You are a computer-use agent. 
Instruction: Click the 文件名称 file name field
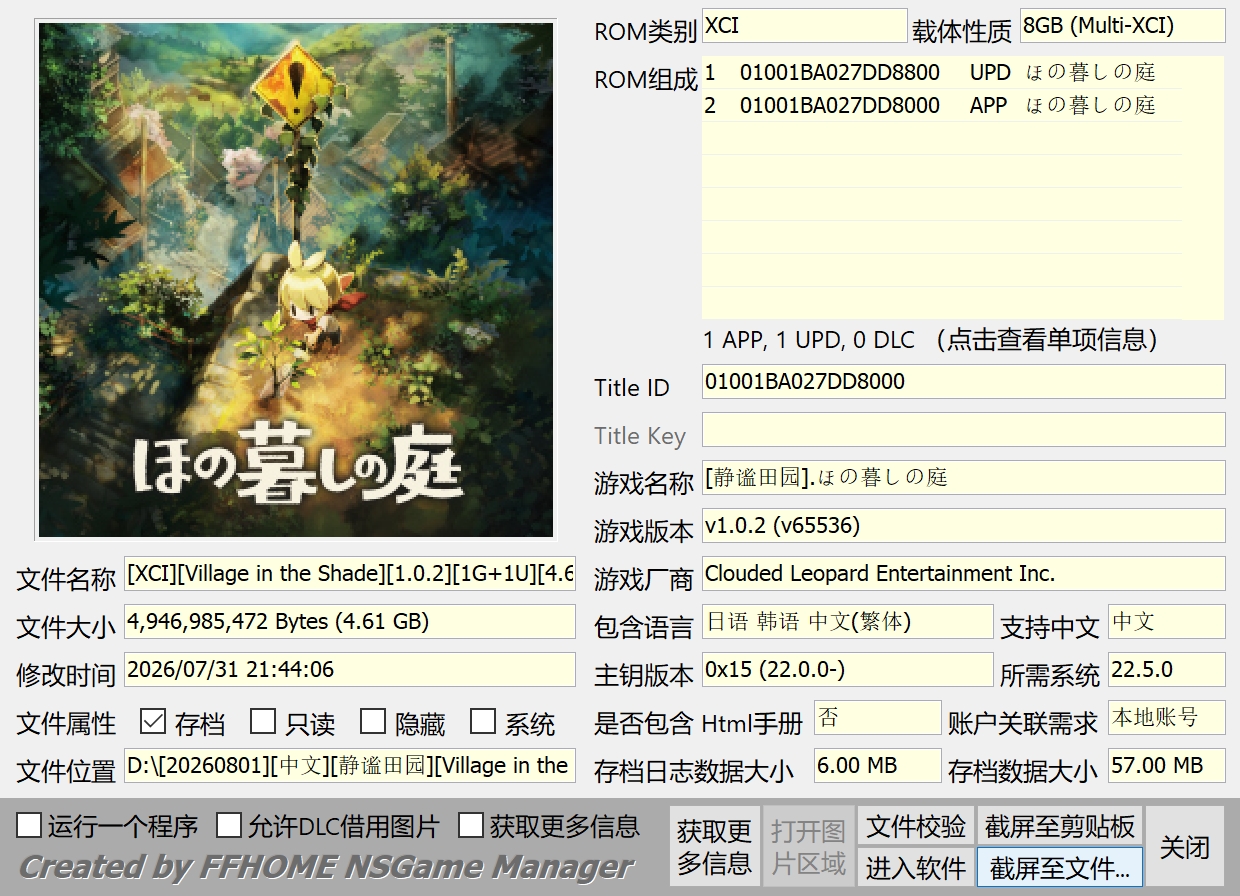pyautogui.click(x=350, y=573)
